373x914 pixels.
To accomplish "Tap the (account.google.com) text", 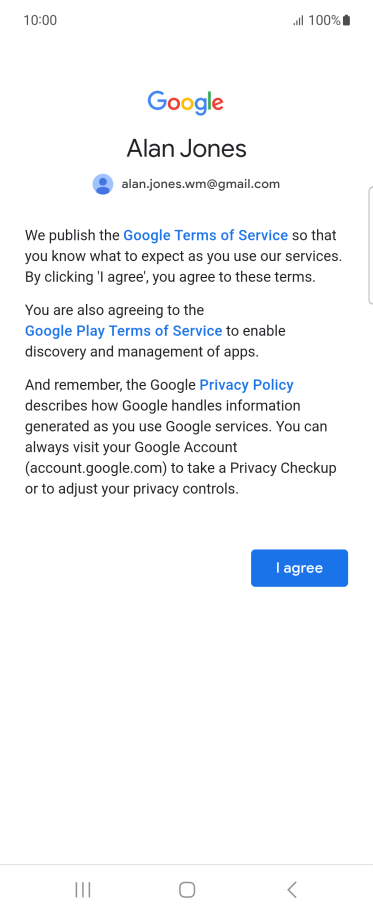I will point(103,469).
